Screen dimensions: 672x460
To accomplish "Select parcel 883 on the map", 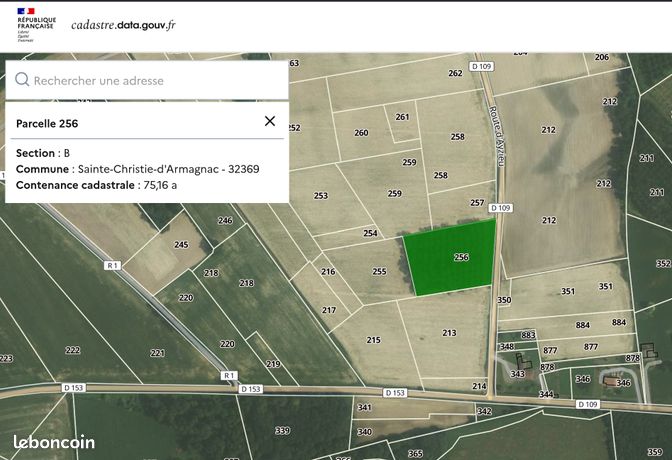I will click(x=528, y=335).
